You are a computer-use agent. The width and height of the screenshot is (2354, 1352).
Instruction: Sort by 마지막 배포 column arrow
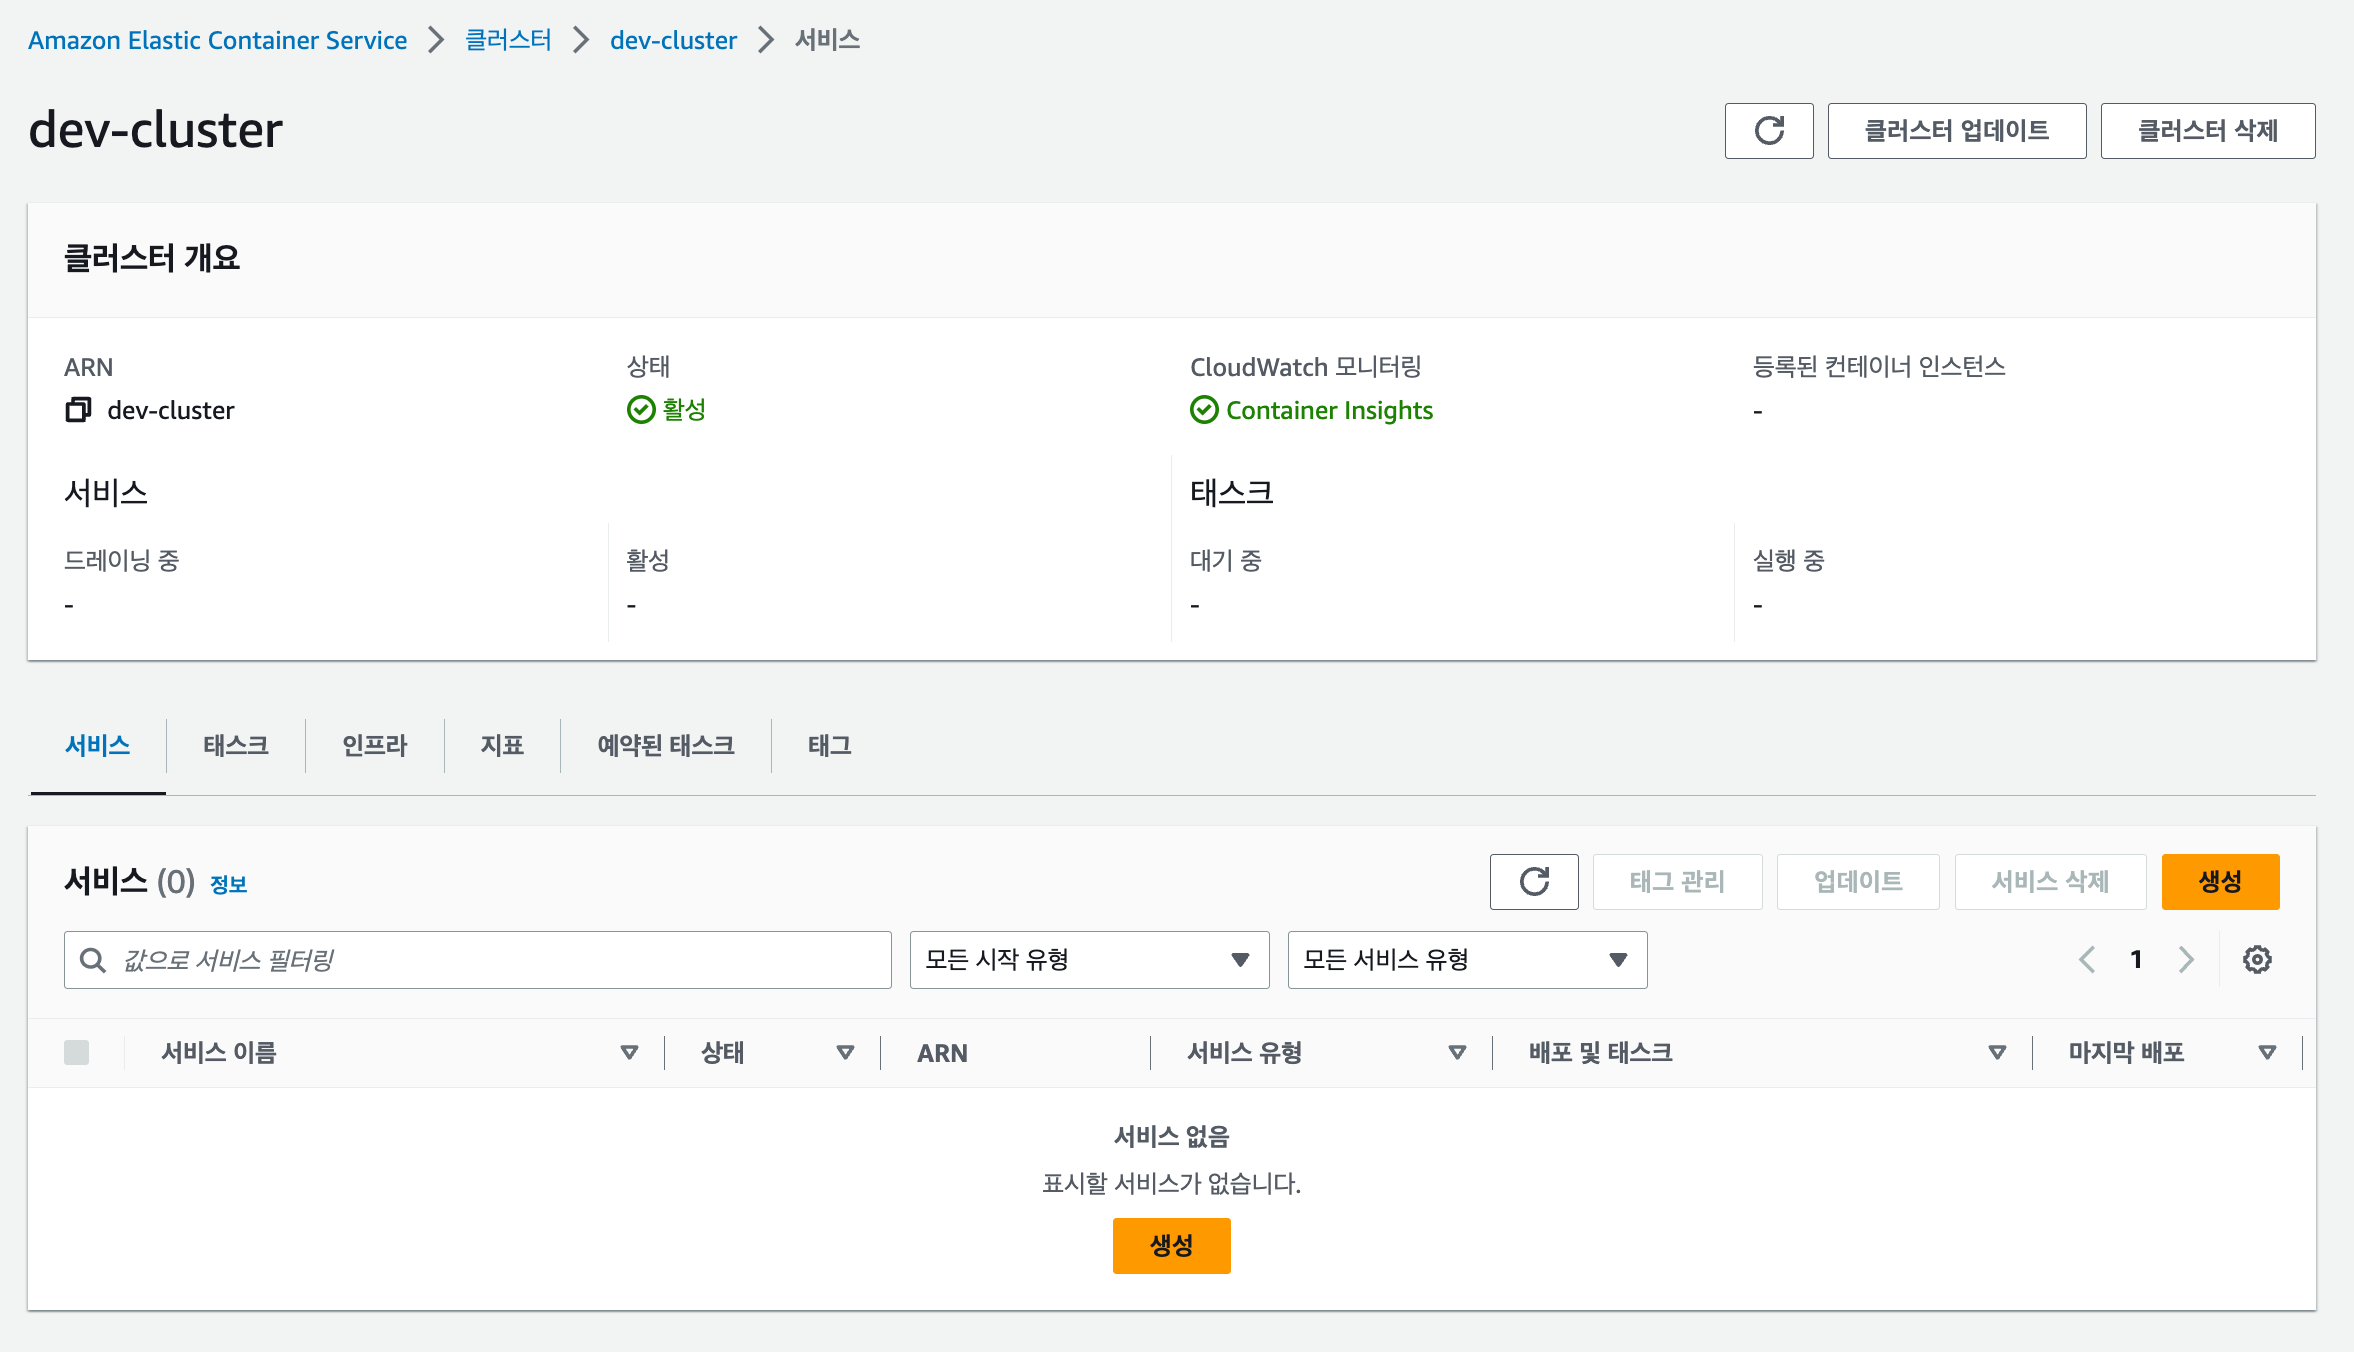coord(2267,1052)
